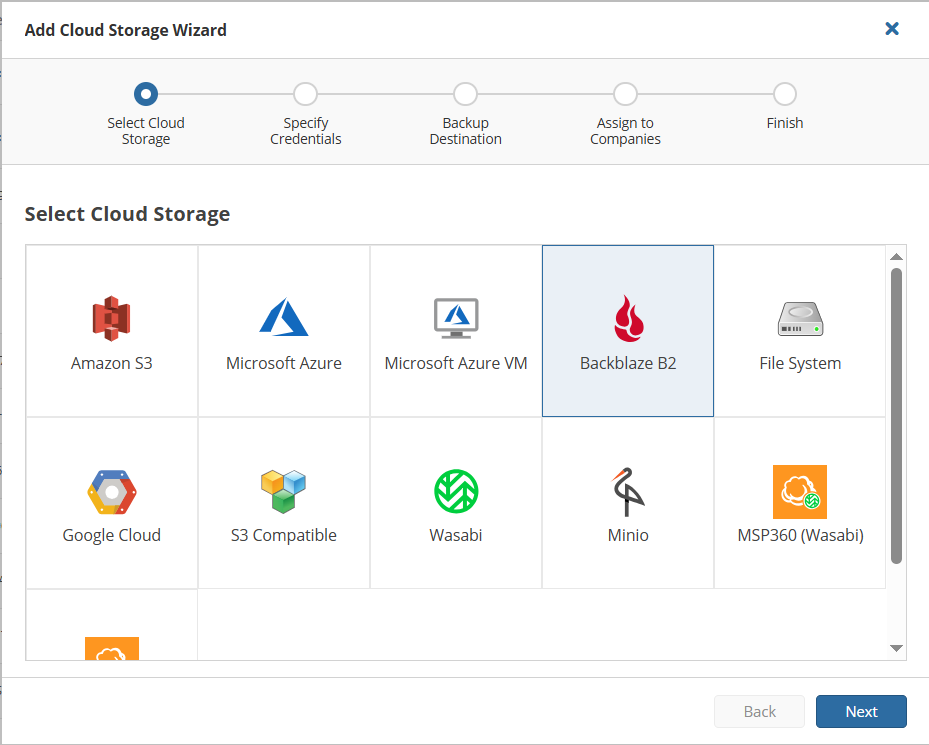
Task: Click the storage list scrollbar thumb
Action: pos(896,416)
